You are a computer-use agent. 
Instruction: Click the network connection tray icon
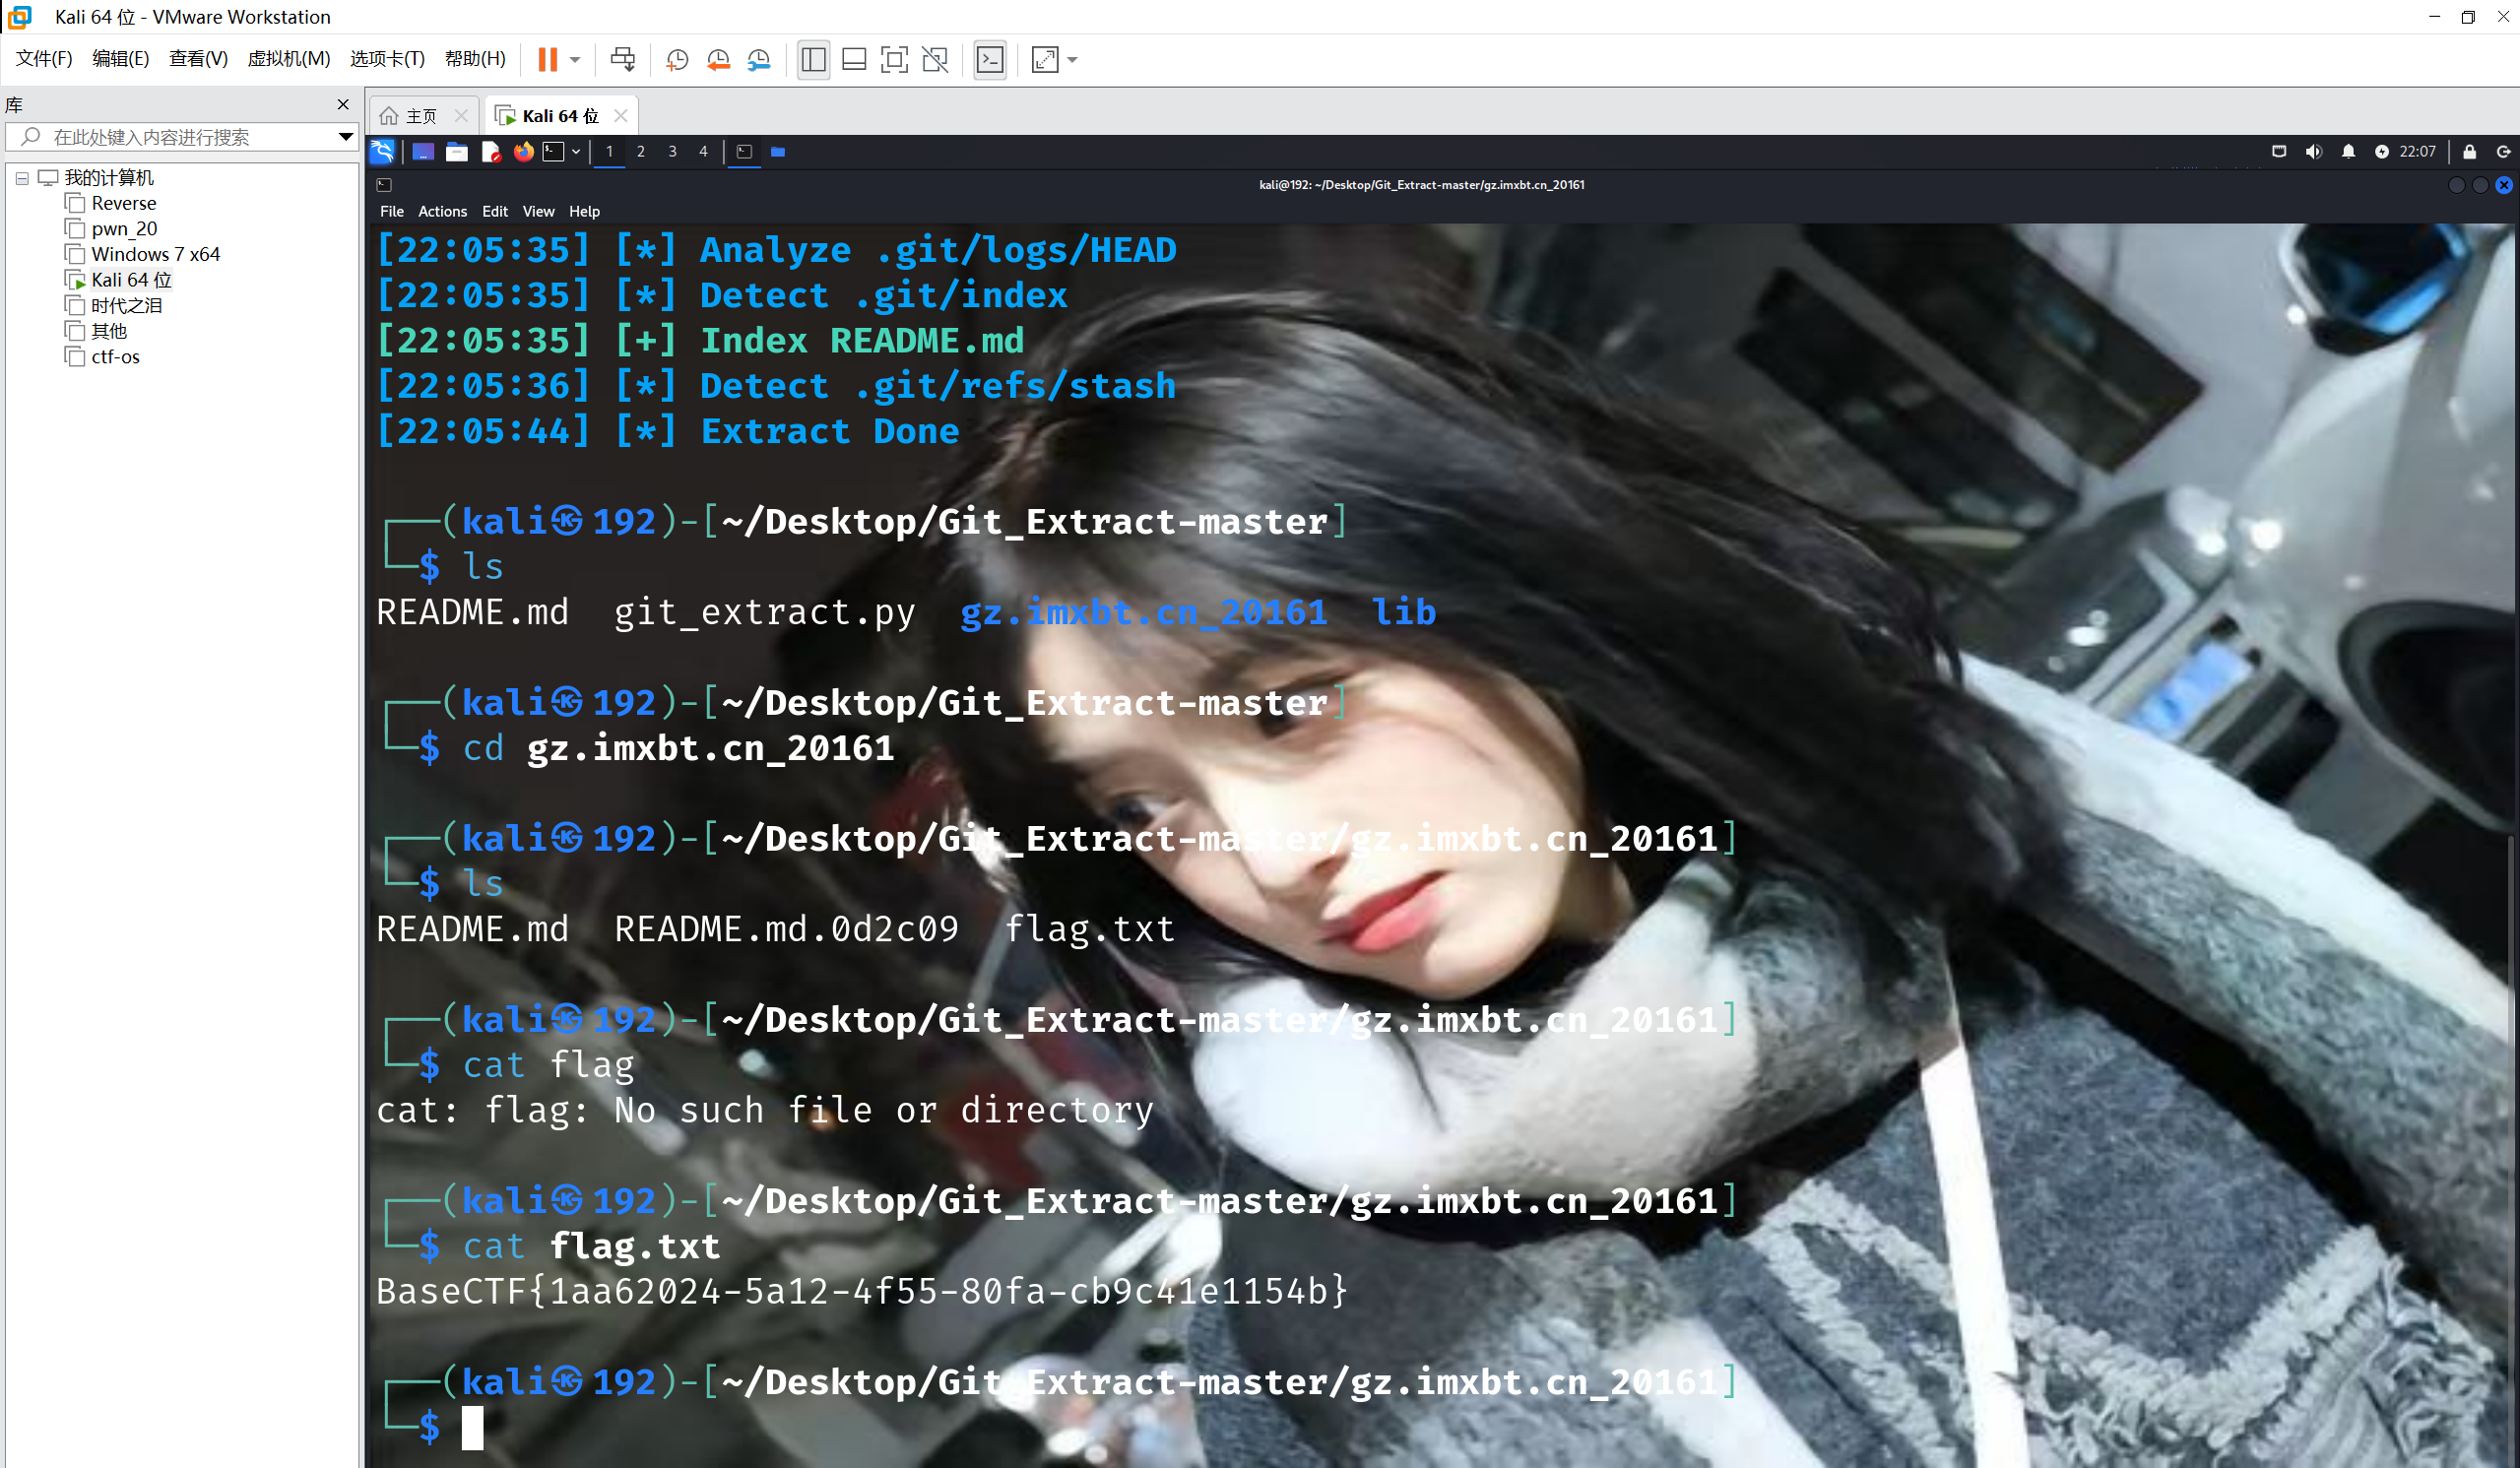[2279, 152]
